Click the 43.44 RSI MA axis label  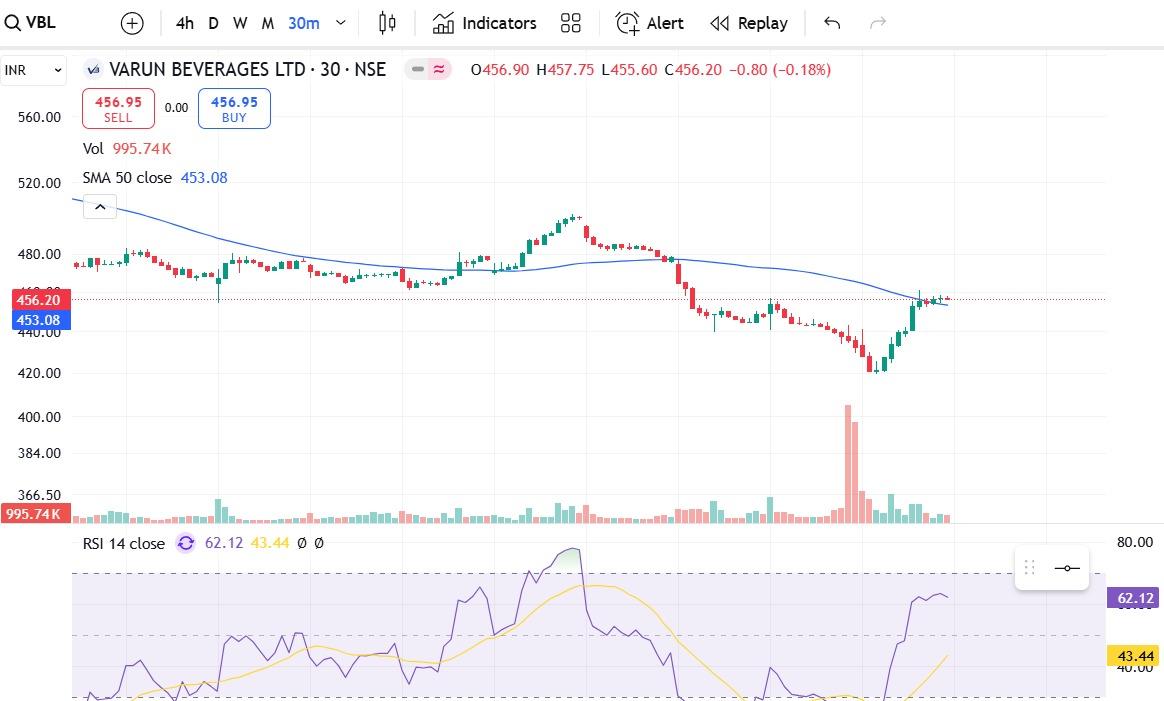(1133, 656)
